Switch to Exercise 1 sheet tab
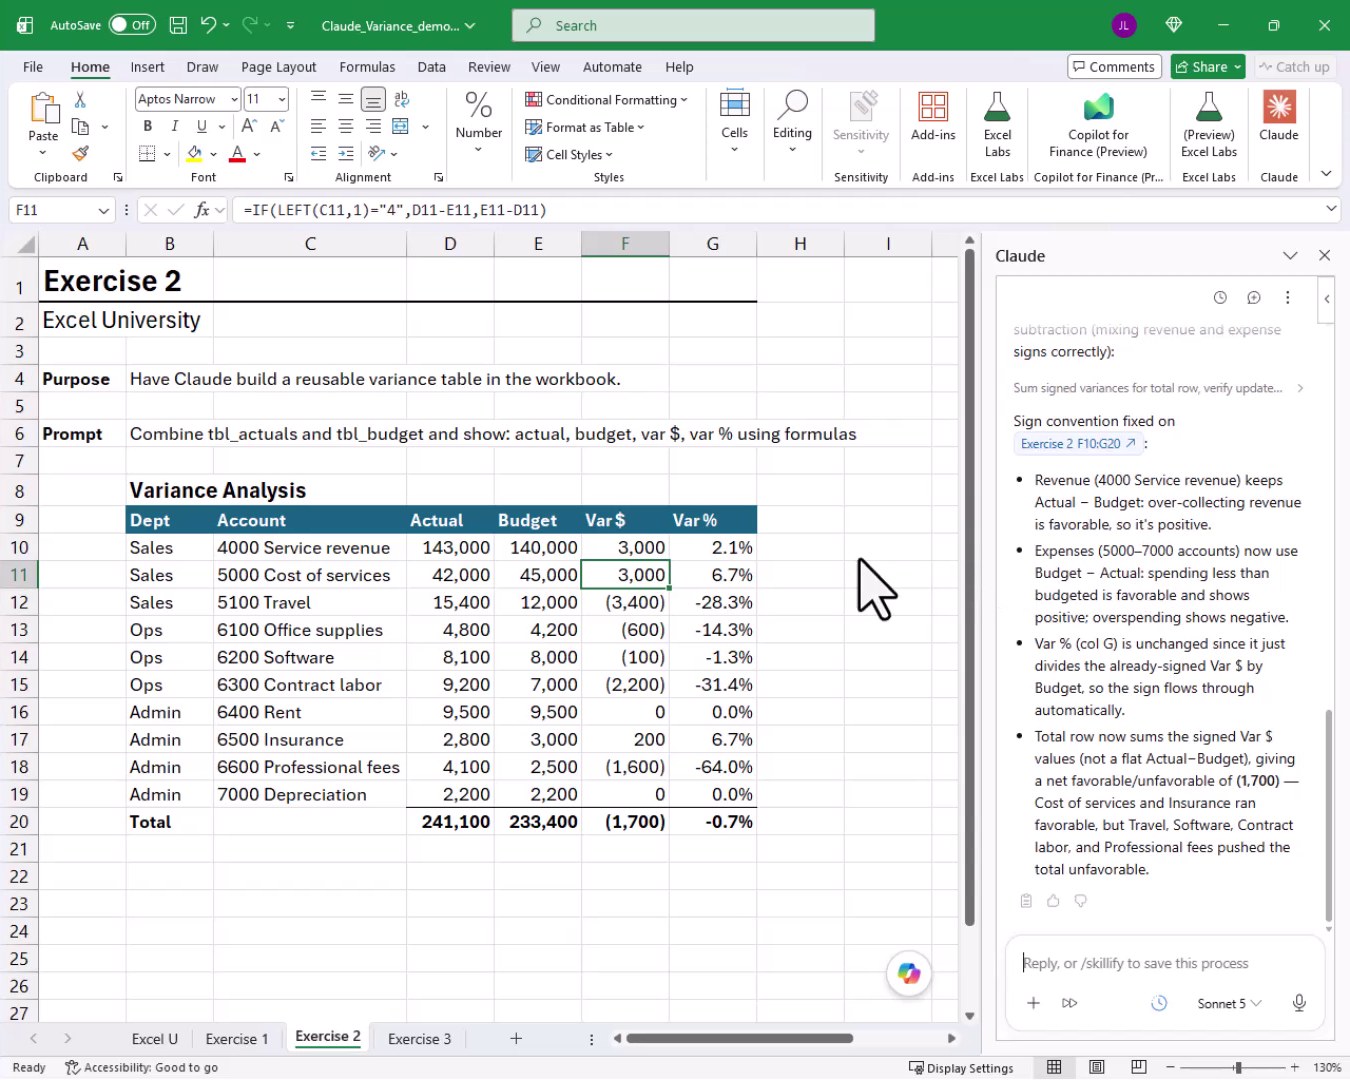1350x1080 pixels. point(237,1039)
